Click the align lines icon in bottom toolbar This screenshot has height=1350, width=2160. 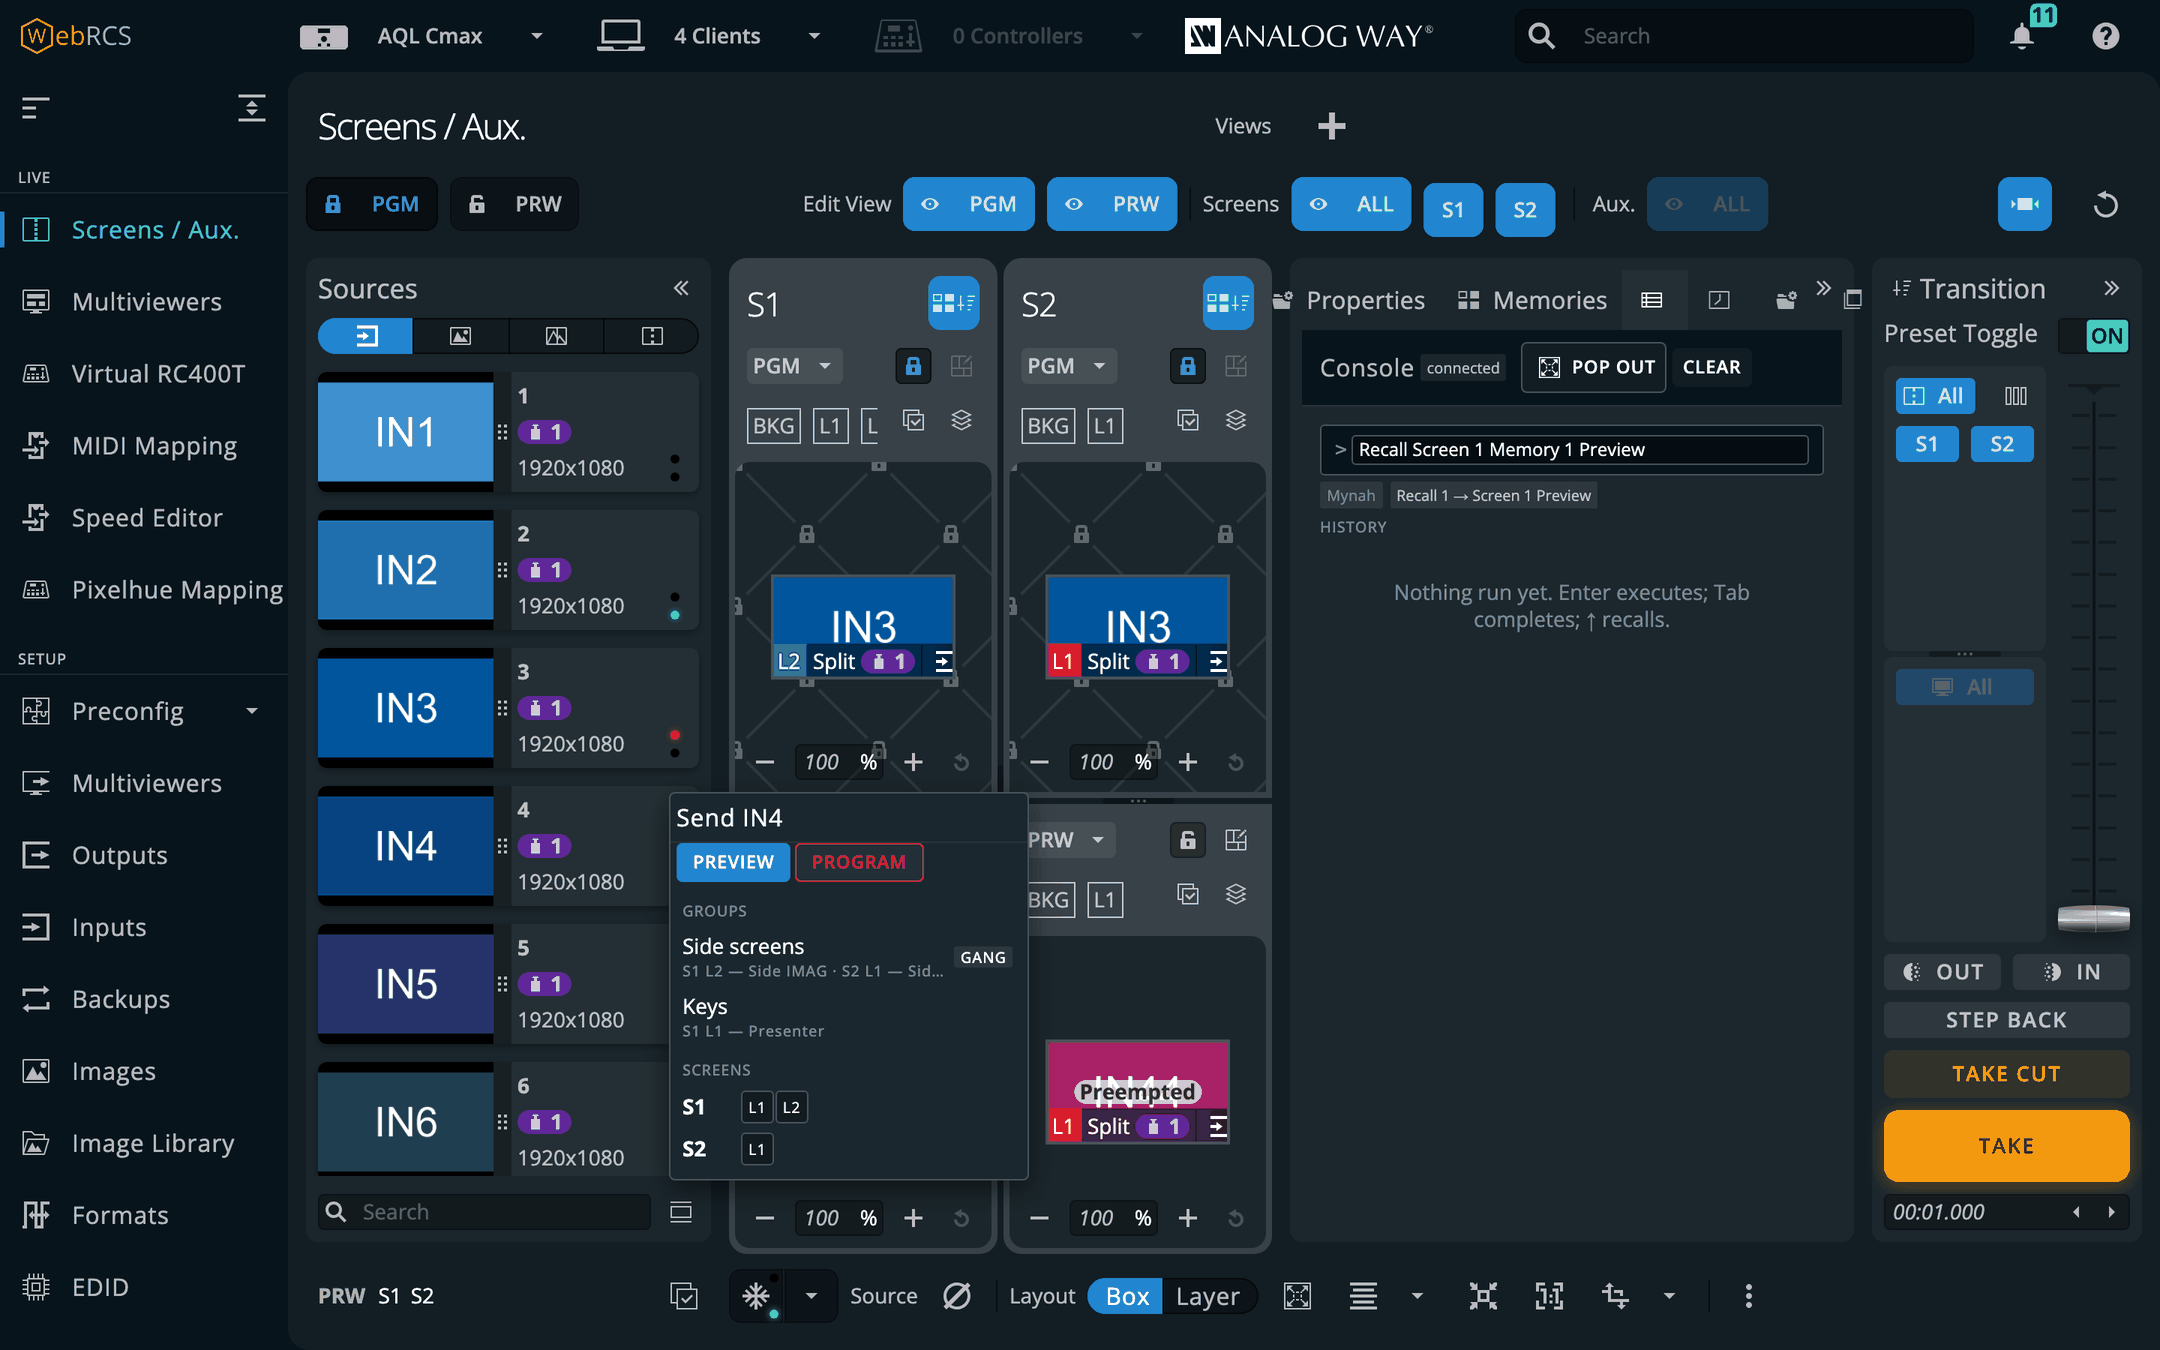(1363, 1296)
